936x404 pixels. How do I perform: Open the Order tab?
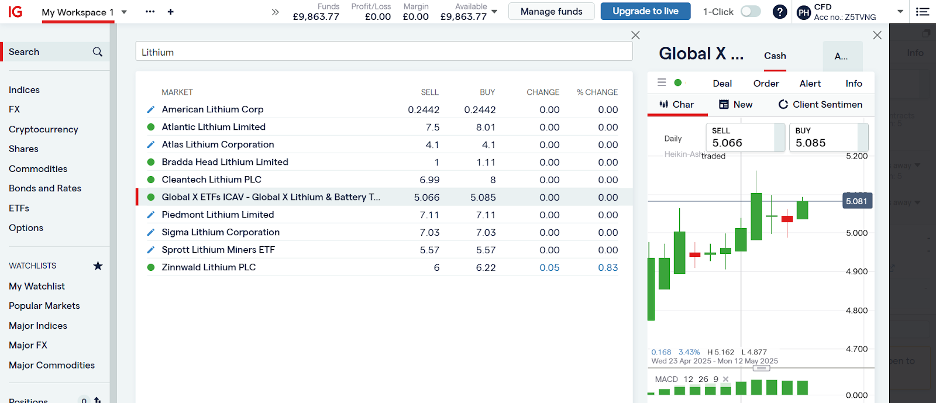[766, 84]
